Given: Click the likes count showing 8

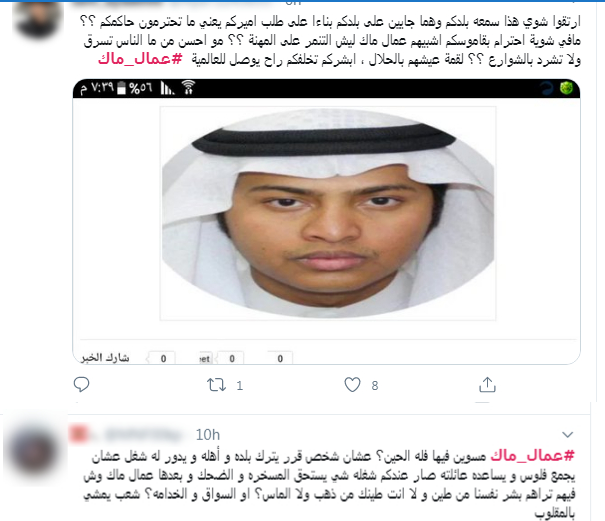Looking at the screenshot, I should (x=375, y=386).
